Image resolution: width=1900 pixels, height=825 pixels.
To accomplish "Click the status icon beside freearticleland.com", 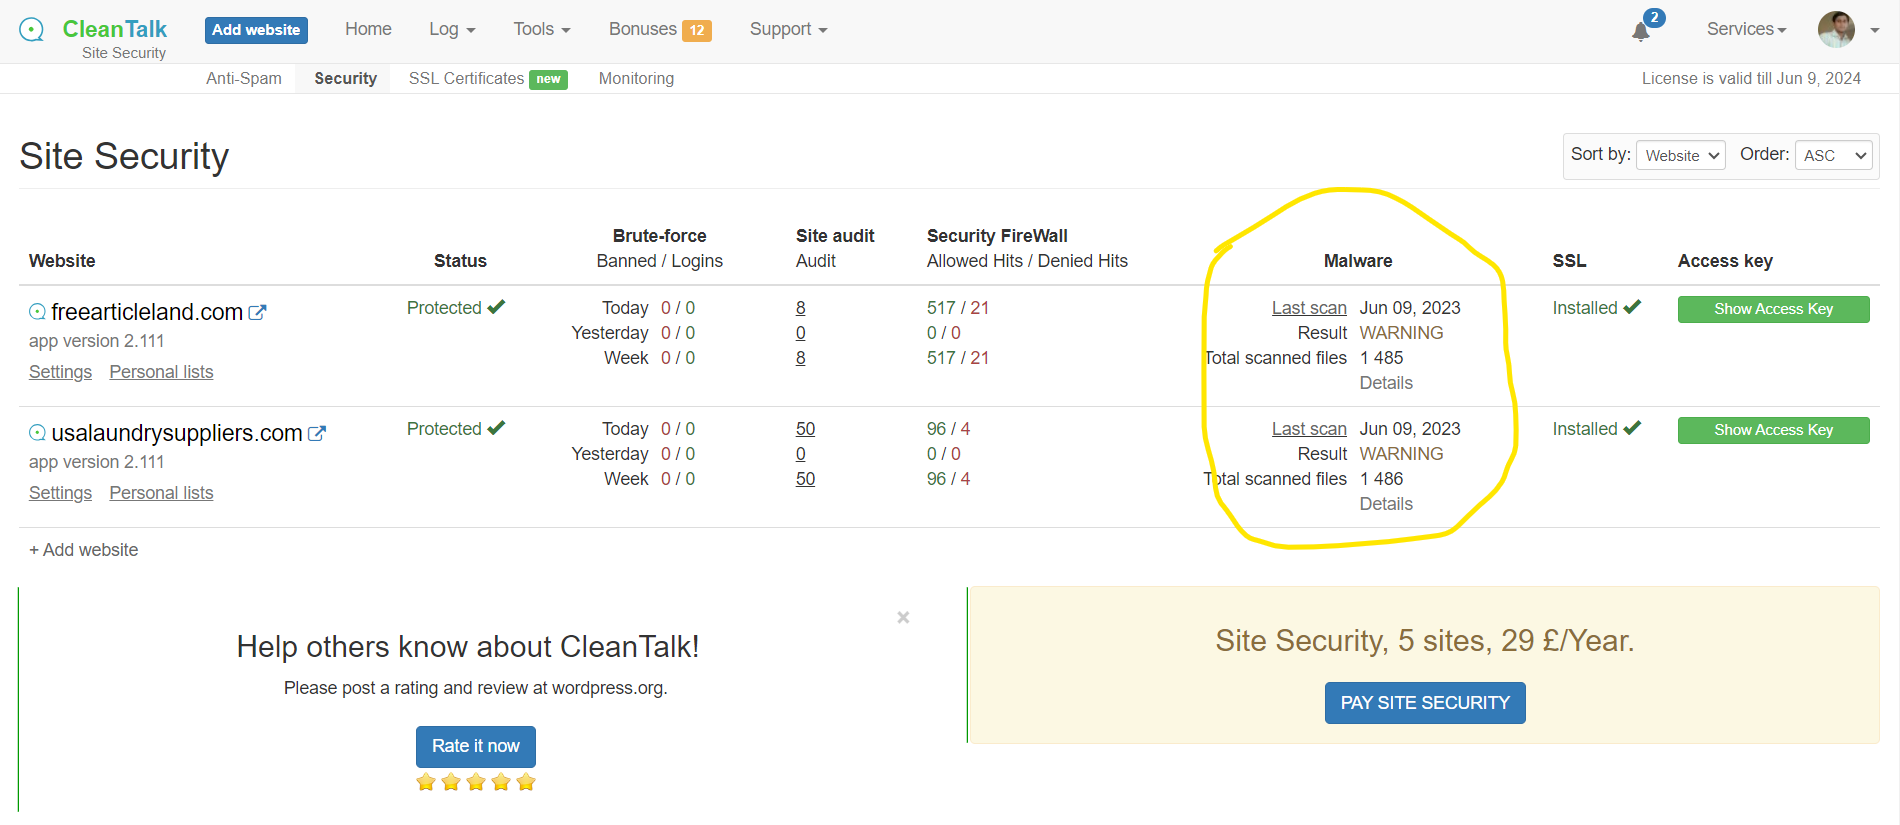I will click(37, 312).
